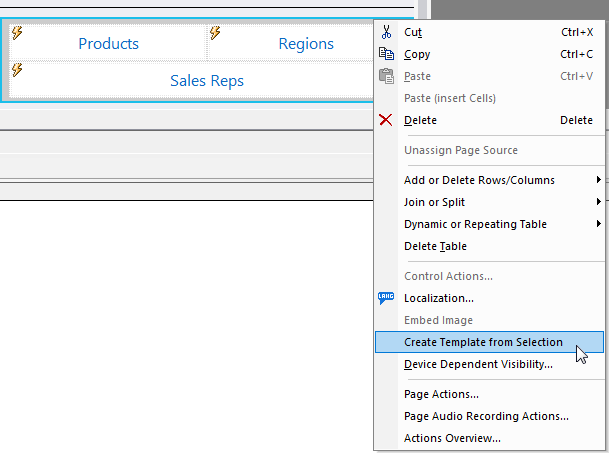609x455 pixels.
Task: Open Page Actions dialog
Action: [x=441, y=394]
